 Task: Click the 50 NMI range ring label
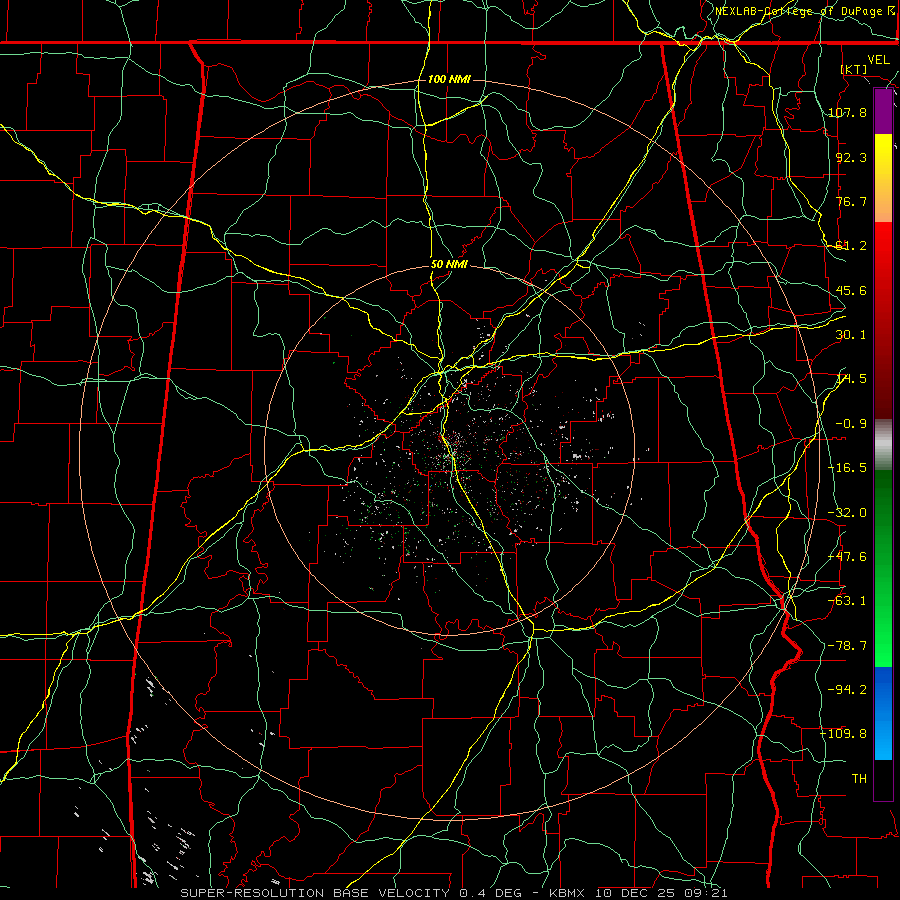tap(449, 265)
